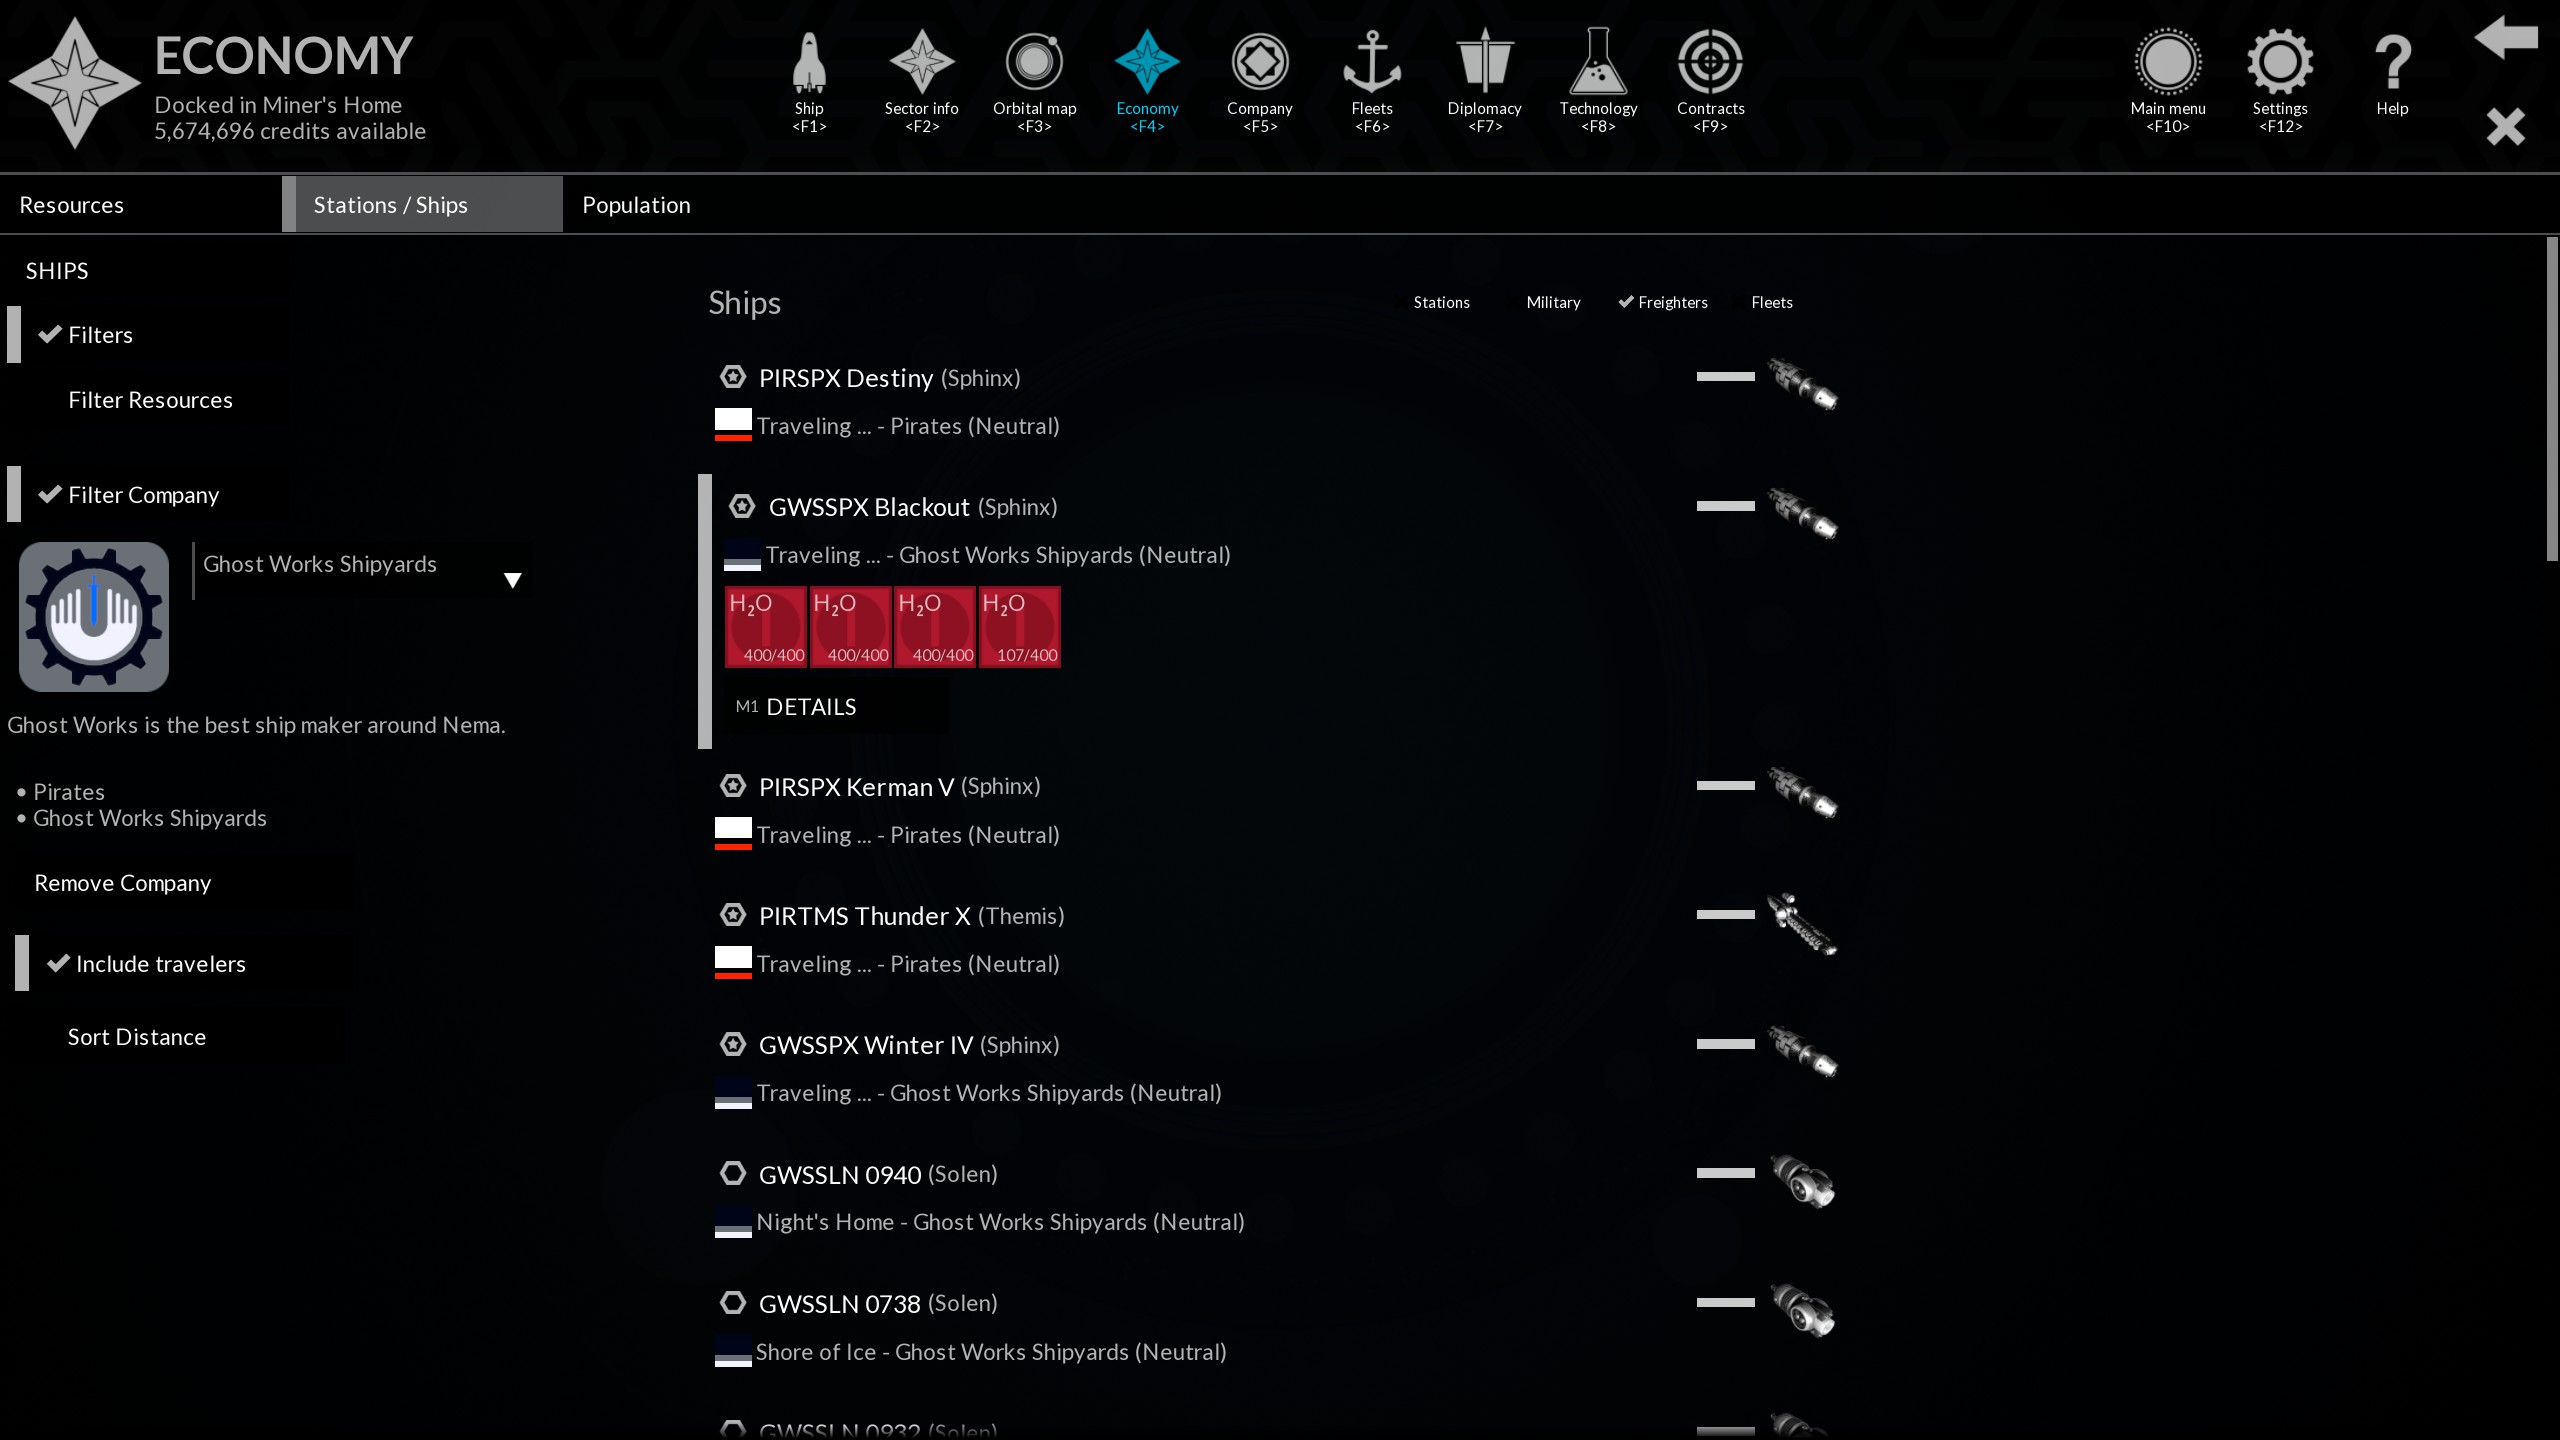Click the Help question mark icon
Image resolution: width=2560 pixels, height=1440 pixels.
[2392, 63]
